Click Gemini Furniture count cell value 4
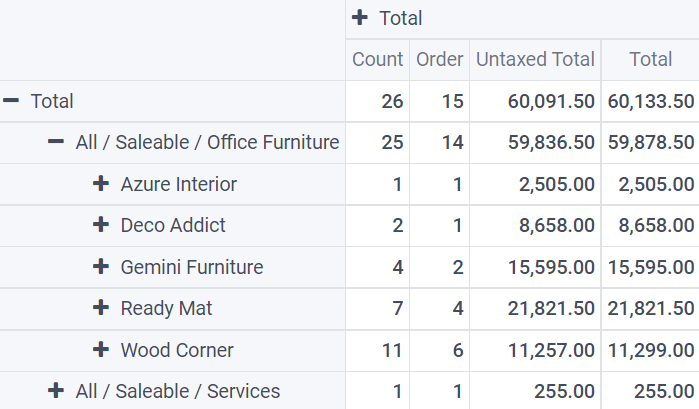Viewport: 699px width, 409px height. tap(397, 267)
